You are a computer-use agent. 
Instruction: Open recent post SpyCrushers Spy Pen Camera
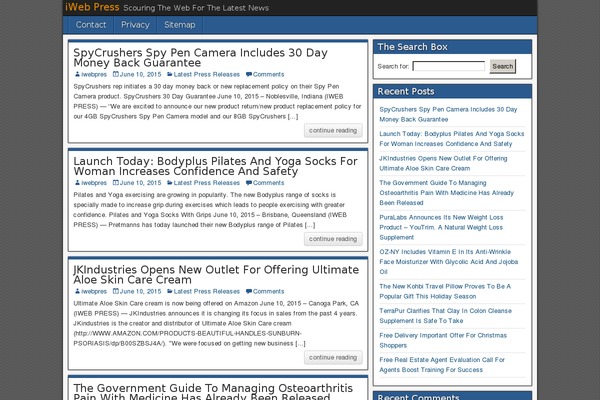[448, 114]
